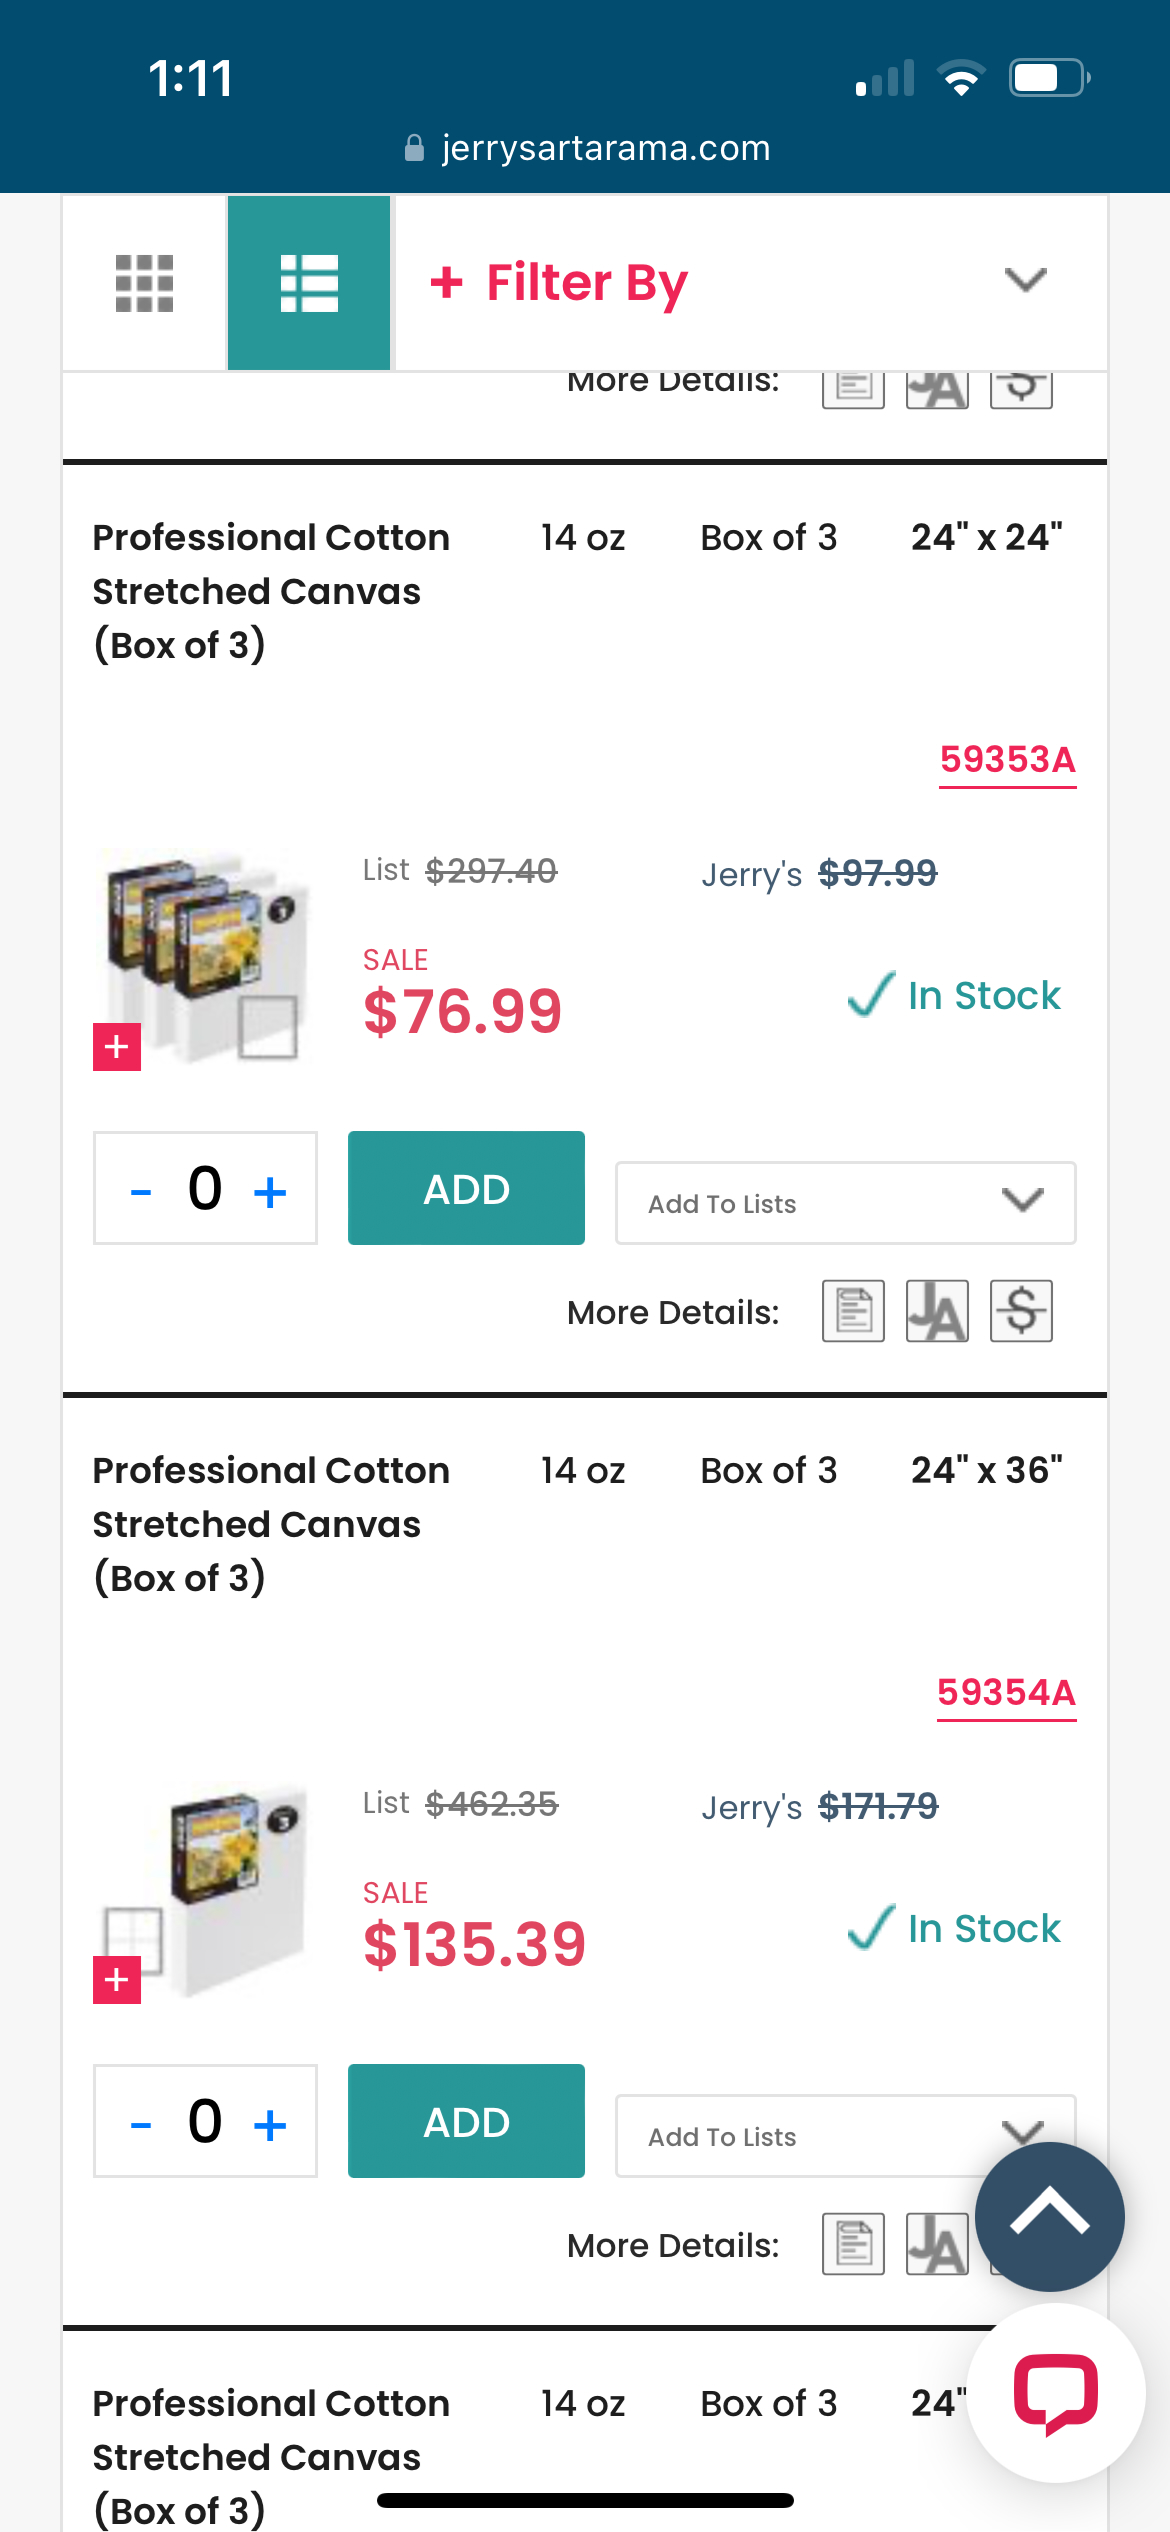Open Add To Lists dropdown for 59353A
1170x2532 pixels.
click(845, 1203)
